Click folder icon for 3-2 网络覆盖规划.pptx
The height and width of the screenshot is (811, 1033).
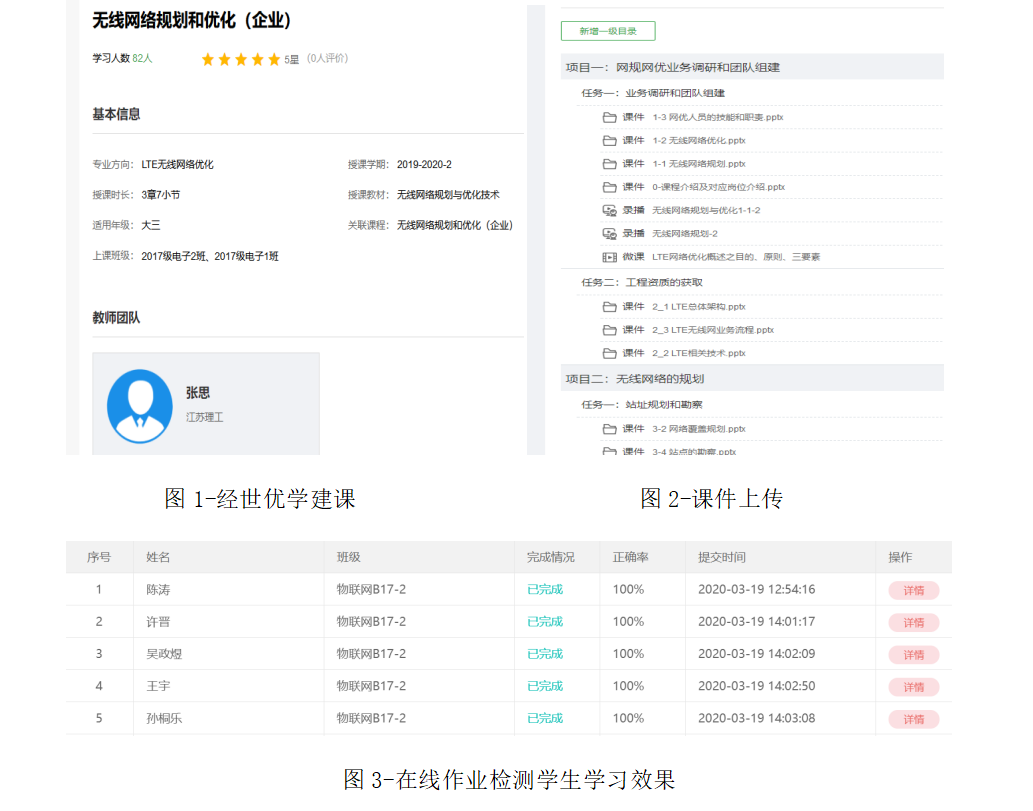coord(609,429)
